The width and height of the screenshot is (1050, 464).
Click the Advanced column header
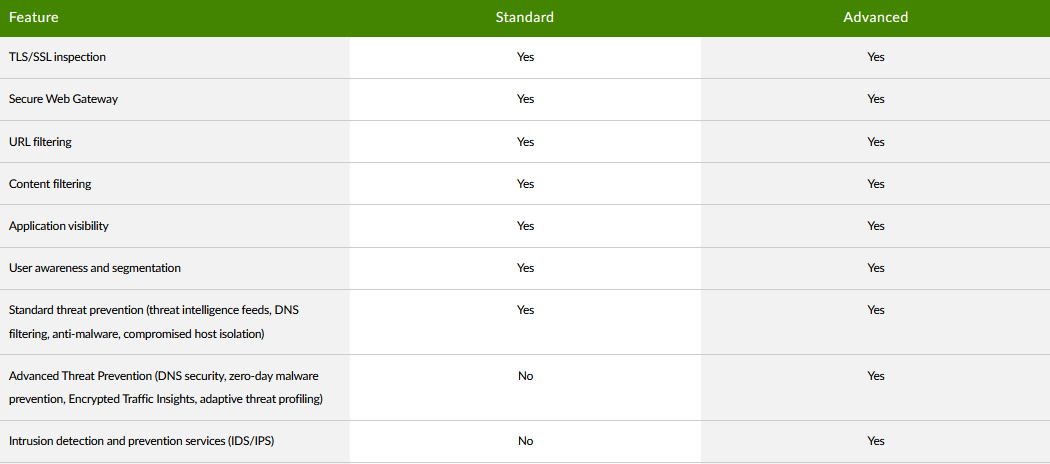pos(875,17)
